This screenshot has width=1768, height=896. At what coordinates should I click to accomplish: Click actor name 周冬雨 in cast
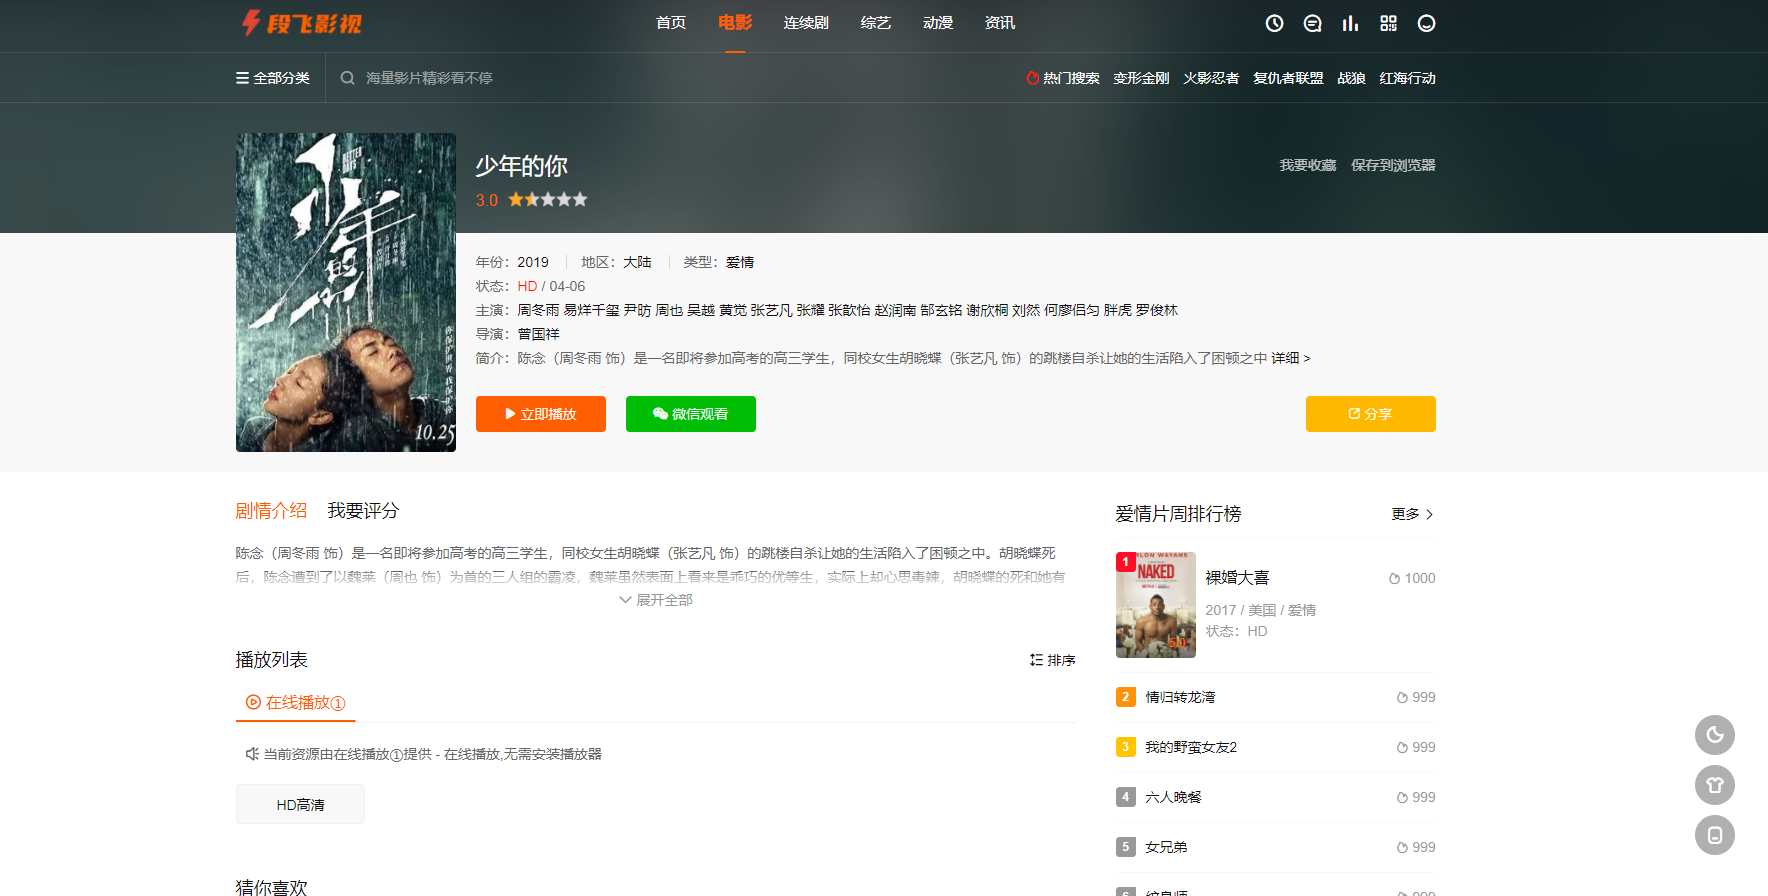(538, 310)
